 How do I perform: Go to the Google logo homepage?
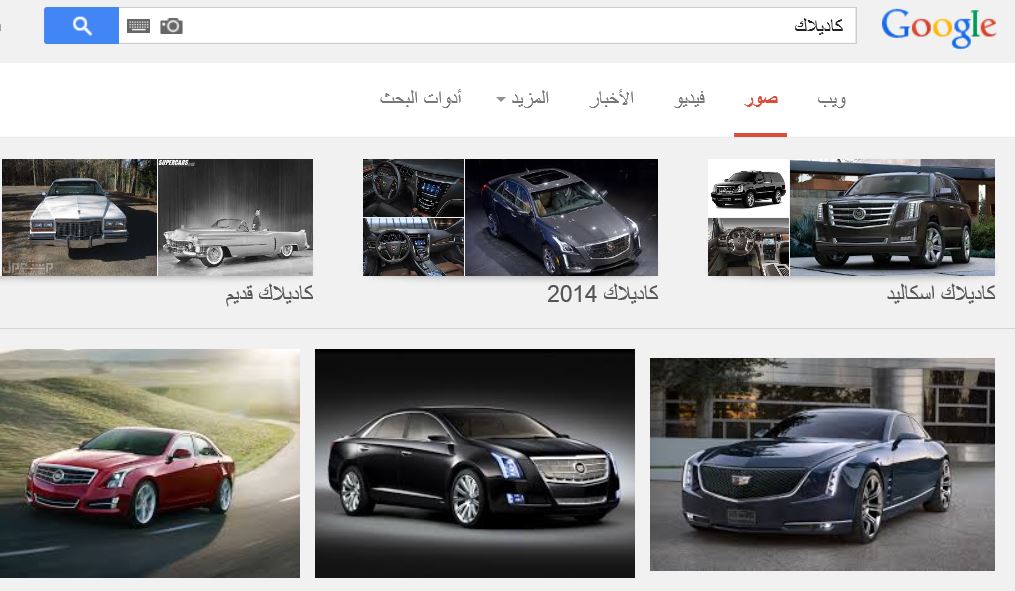tap(938, 27)
